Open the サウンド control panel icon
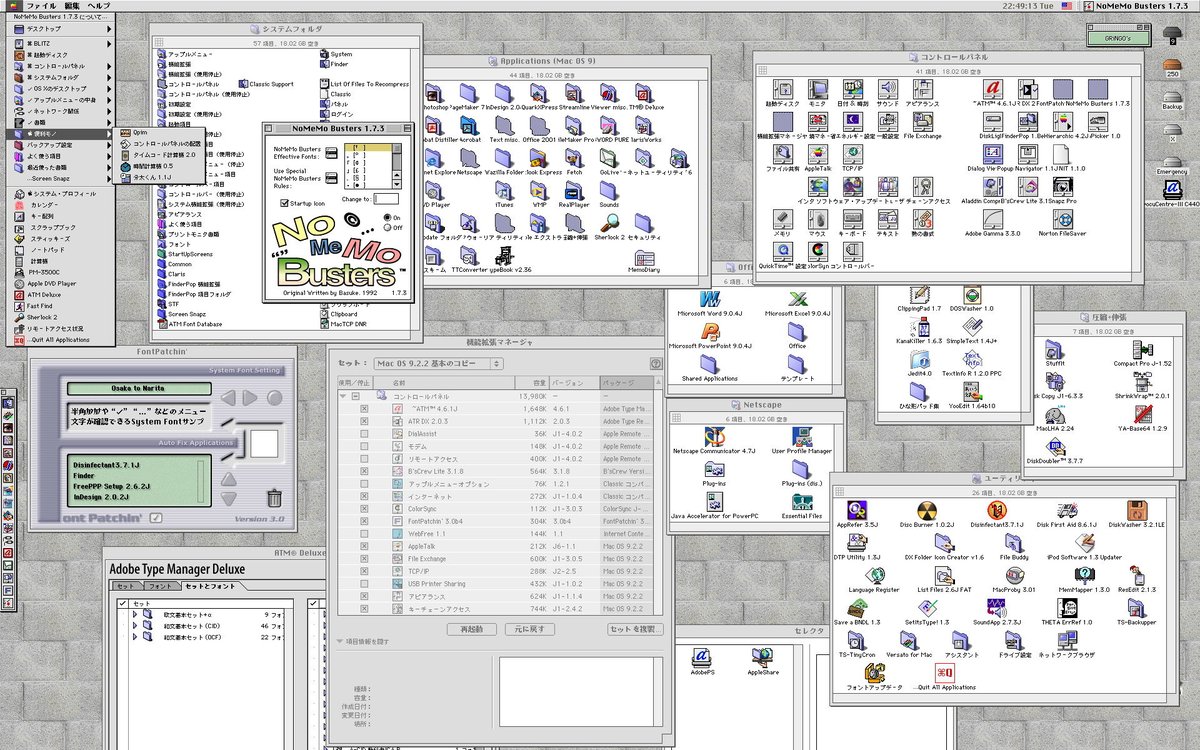Viewport: 1200px width, 750px height. click(887, 88)
